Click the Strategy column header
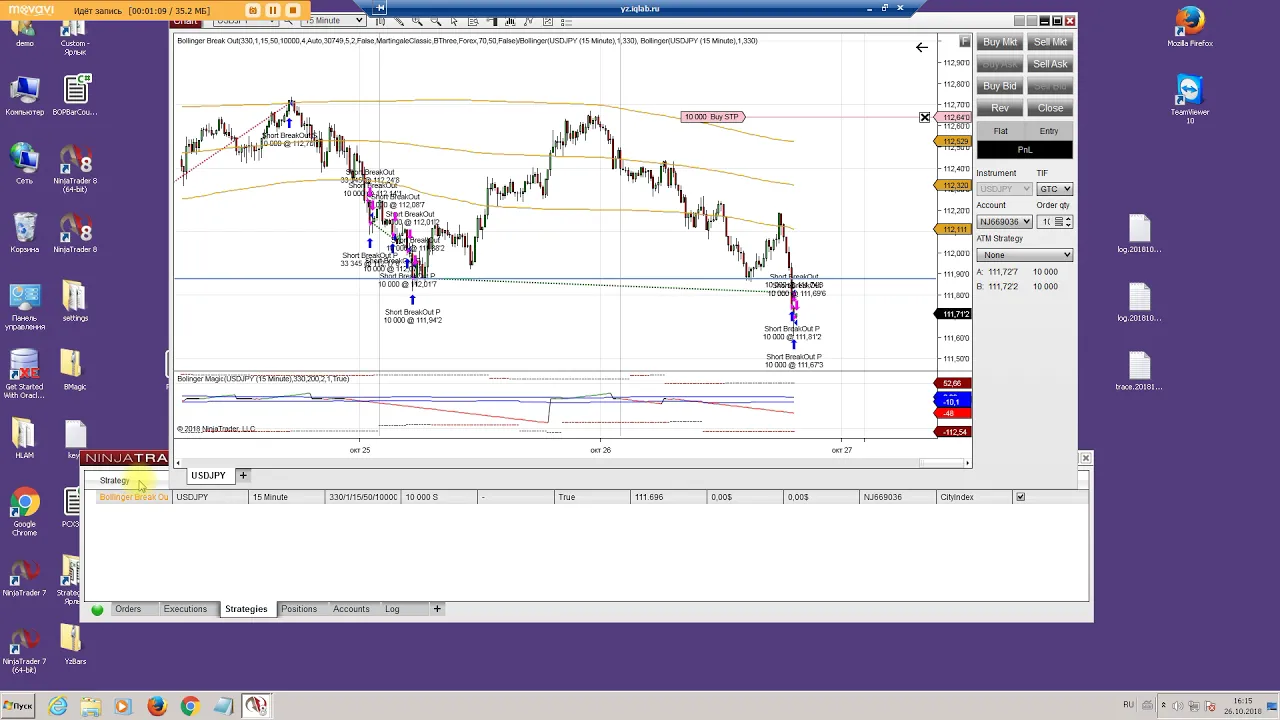Viewport: 1280px width, 720px height. click(x=114, y=481)
